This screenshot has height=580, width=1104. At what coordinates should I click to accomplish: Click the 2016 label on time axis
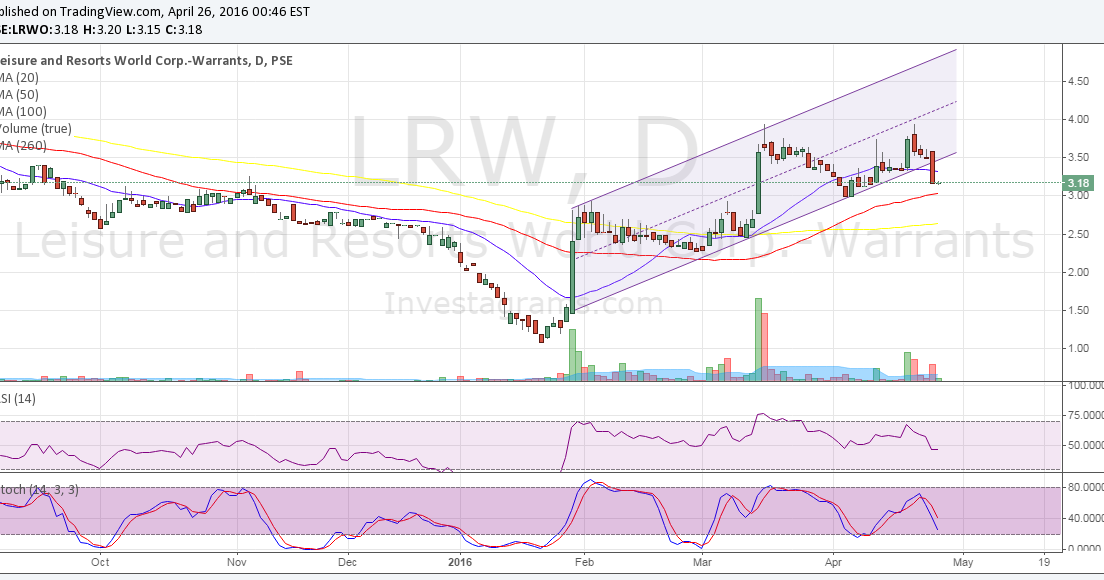460,562
